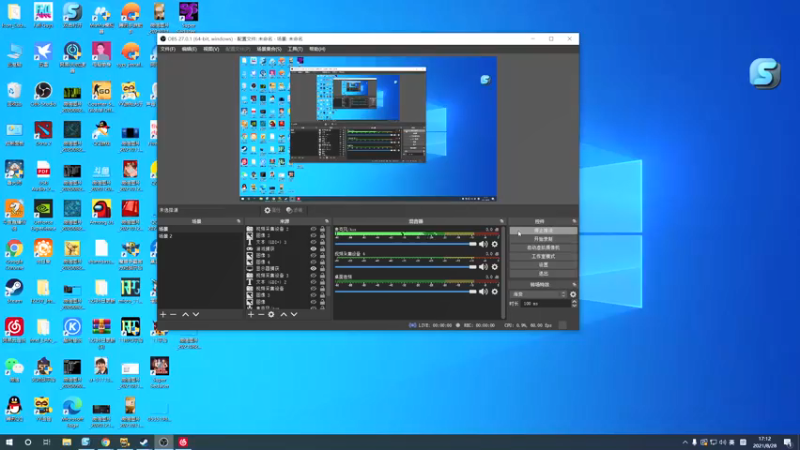800x450 pixels.
Task: Open 桌面音频 mixer gear menu
Action: pos(494,291)
